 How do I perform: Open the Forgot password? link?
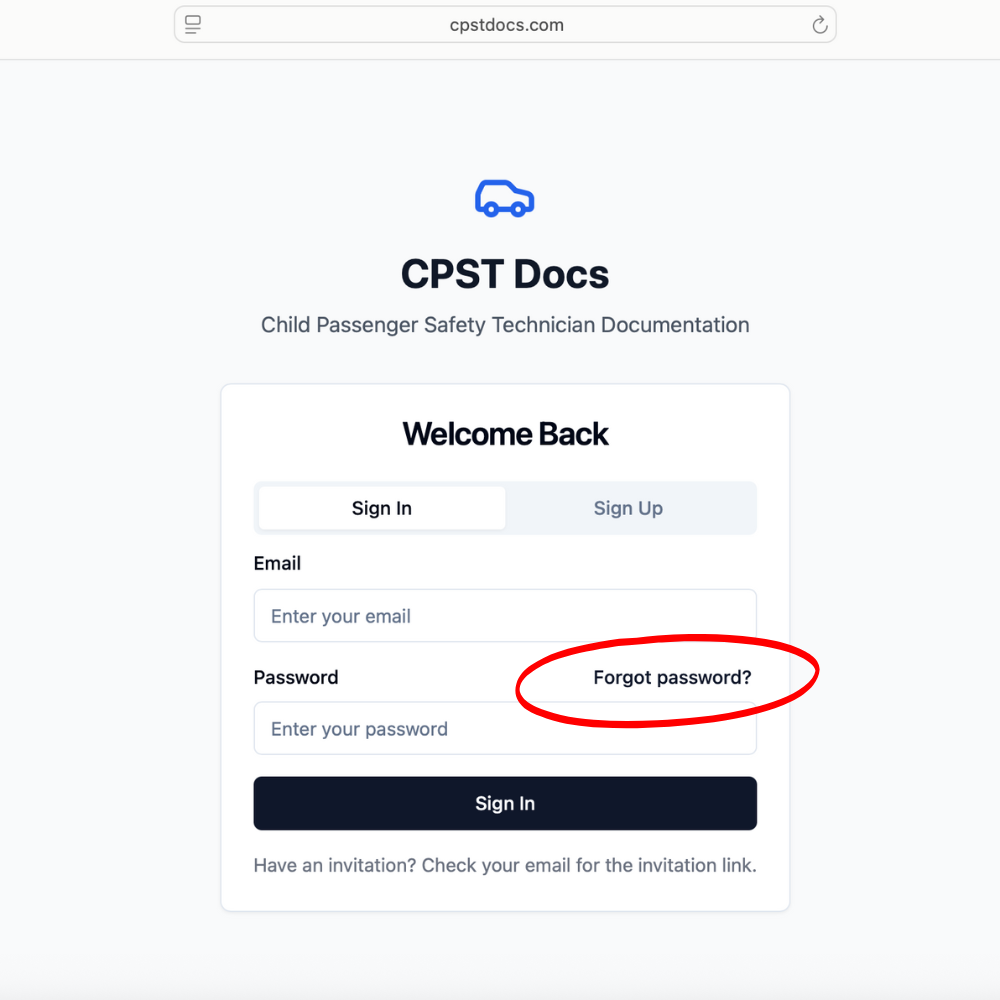coord(672,677)
